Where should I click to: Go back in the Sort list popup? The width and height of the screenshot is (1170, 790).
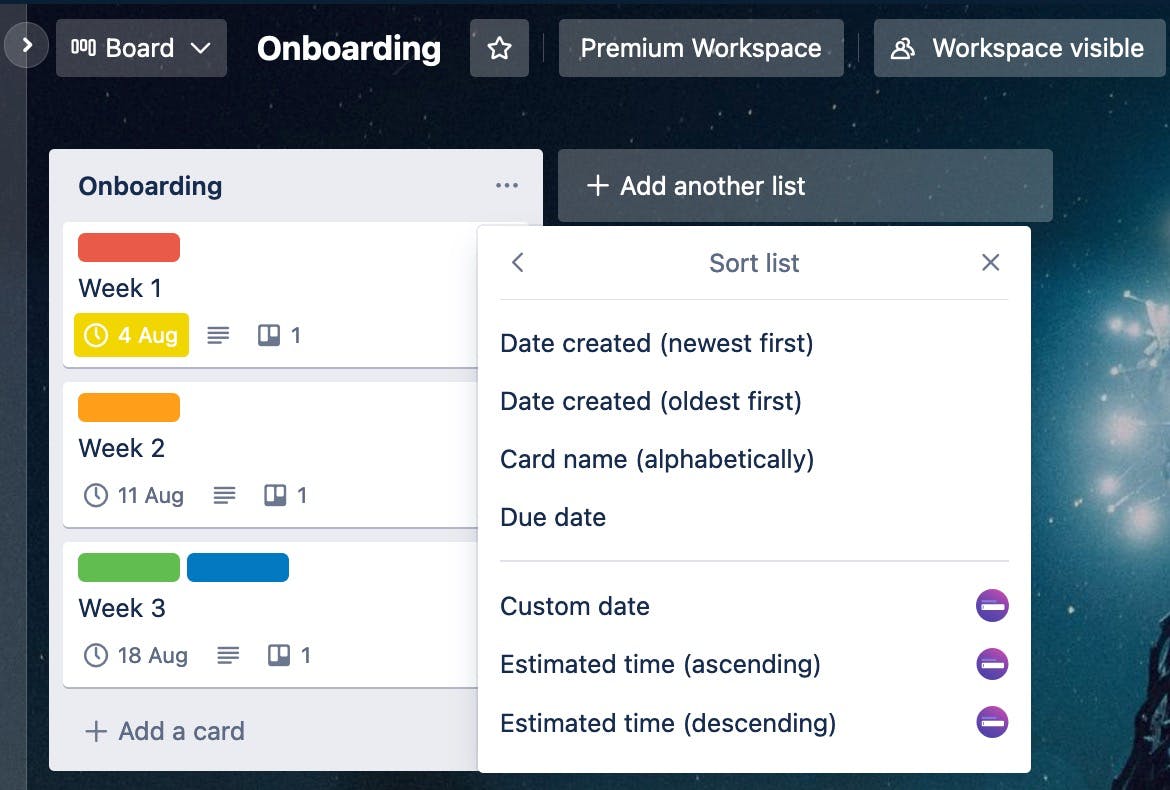click(x=517, y=262)
